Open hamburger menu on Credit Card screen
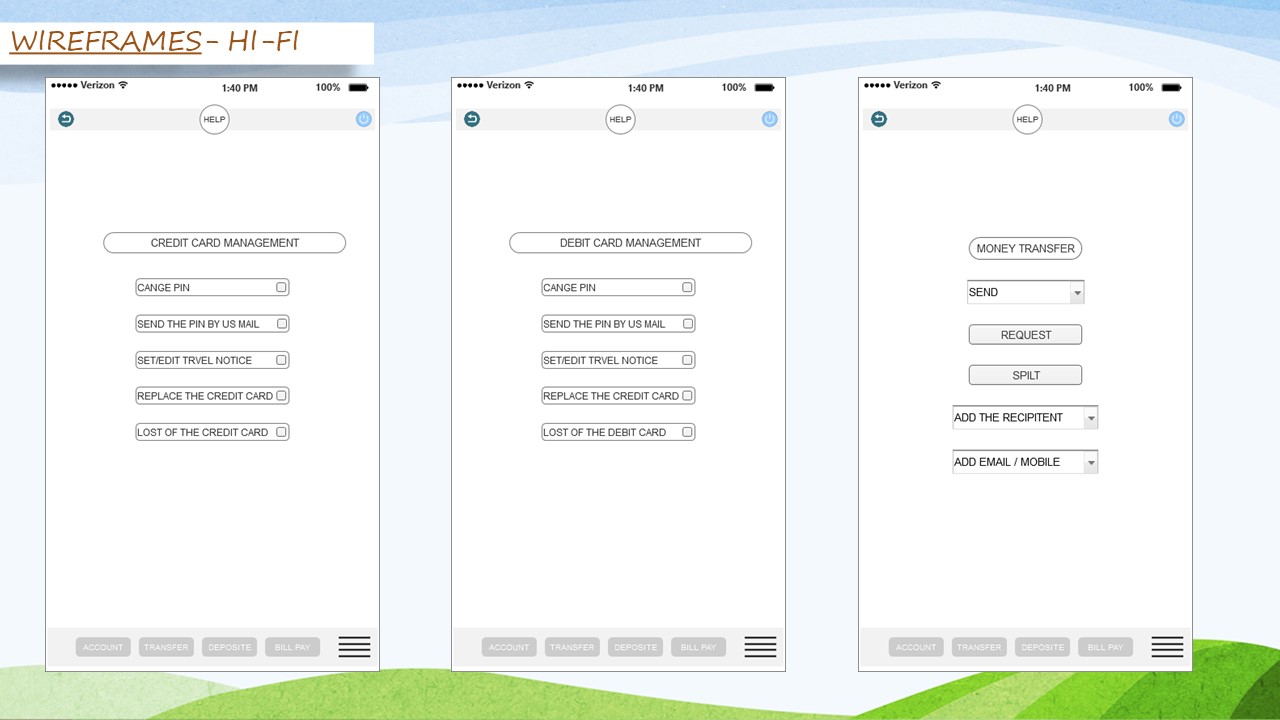The height and width of the screenshot is (720, 1280). (354, 647)
